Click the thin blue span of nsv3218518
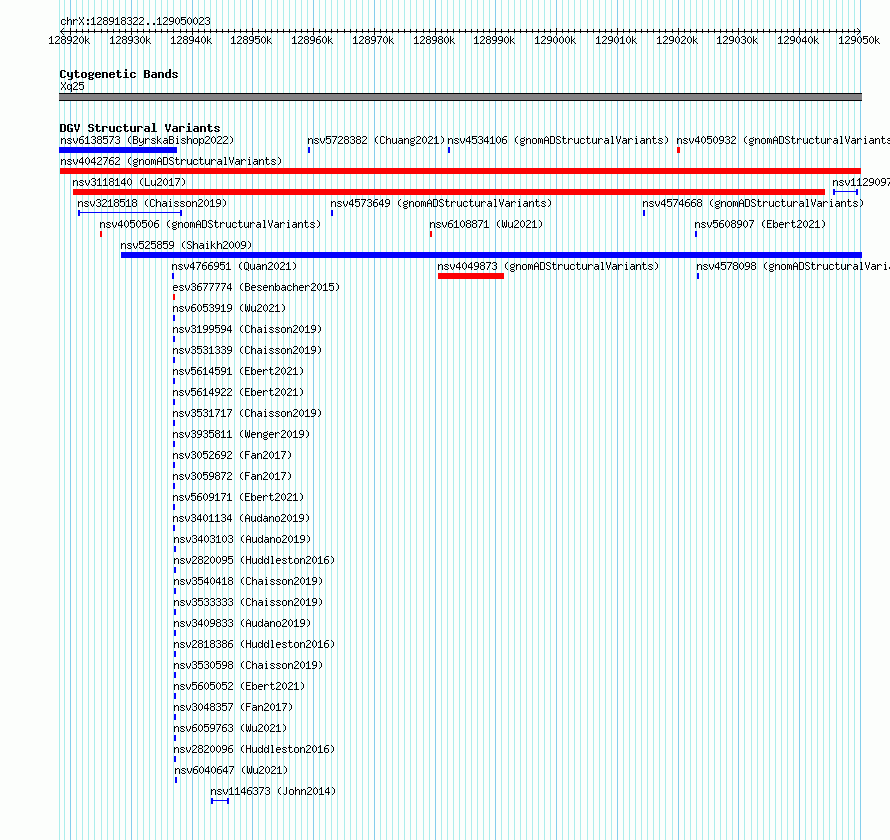This screenshot has width=890, height=840. [130, 213]
